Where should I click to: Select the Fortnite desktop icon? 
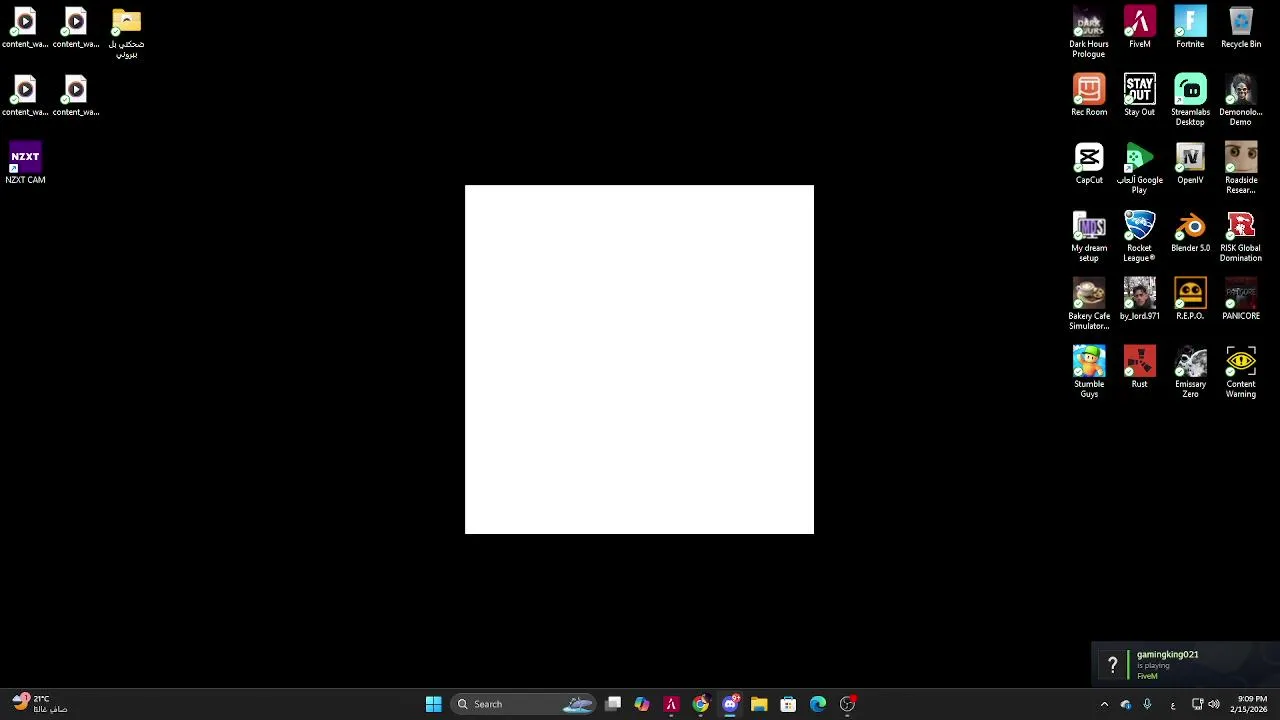pos(1190,27)
